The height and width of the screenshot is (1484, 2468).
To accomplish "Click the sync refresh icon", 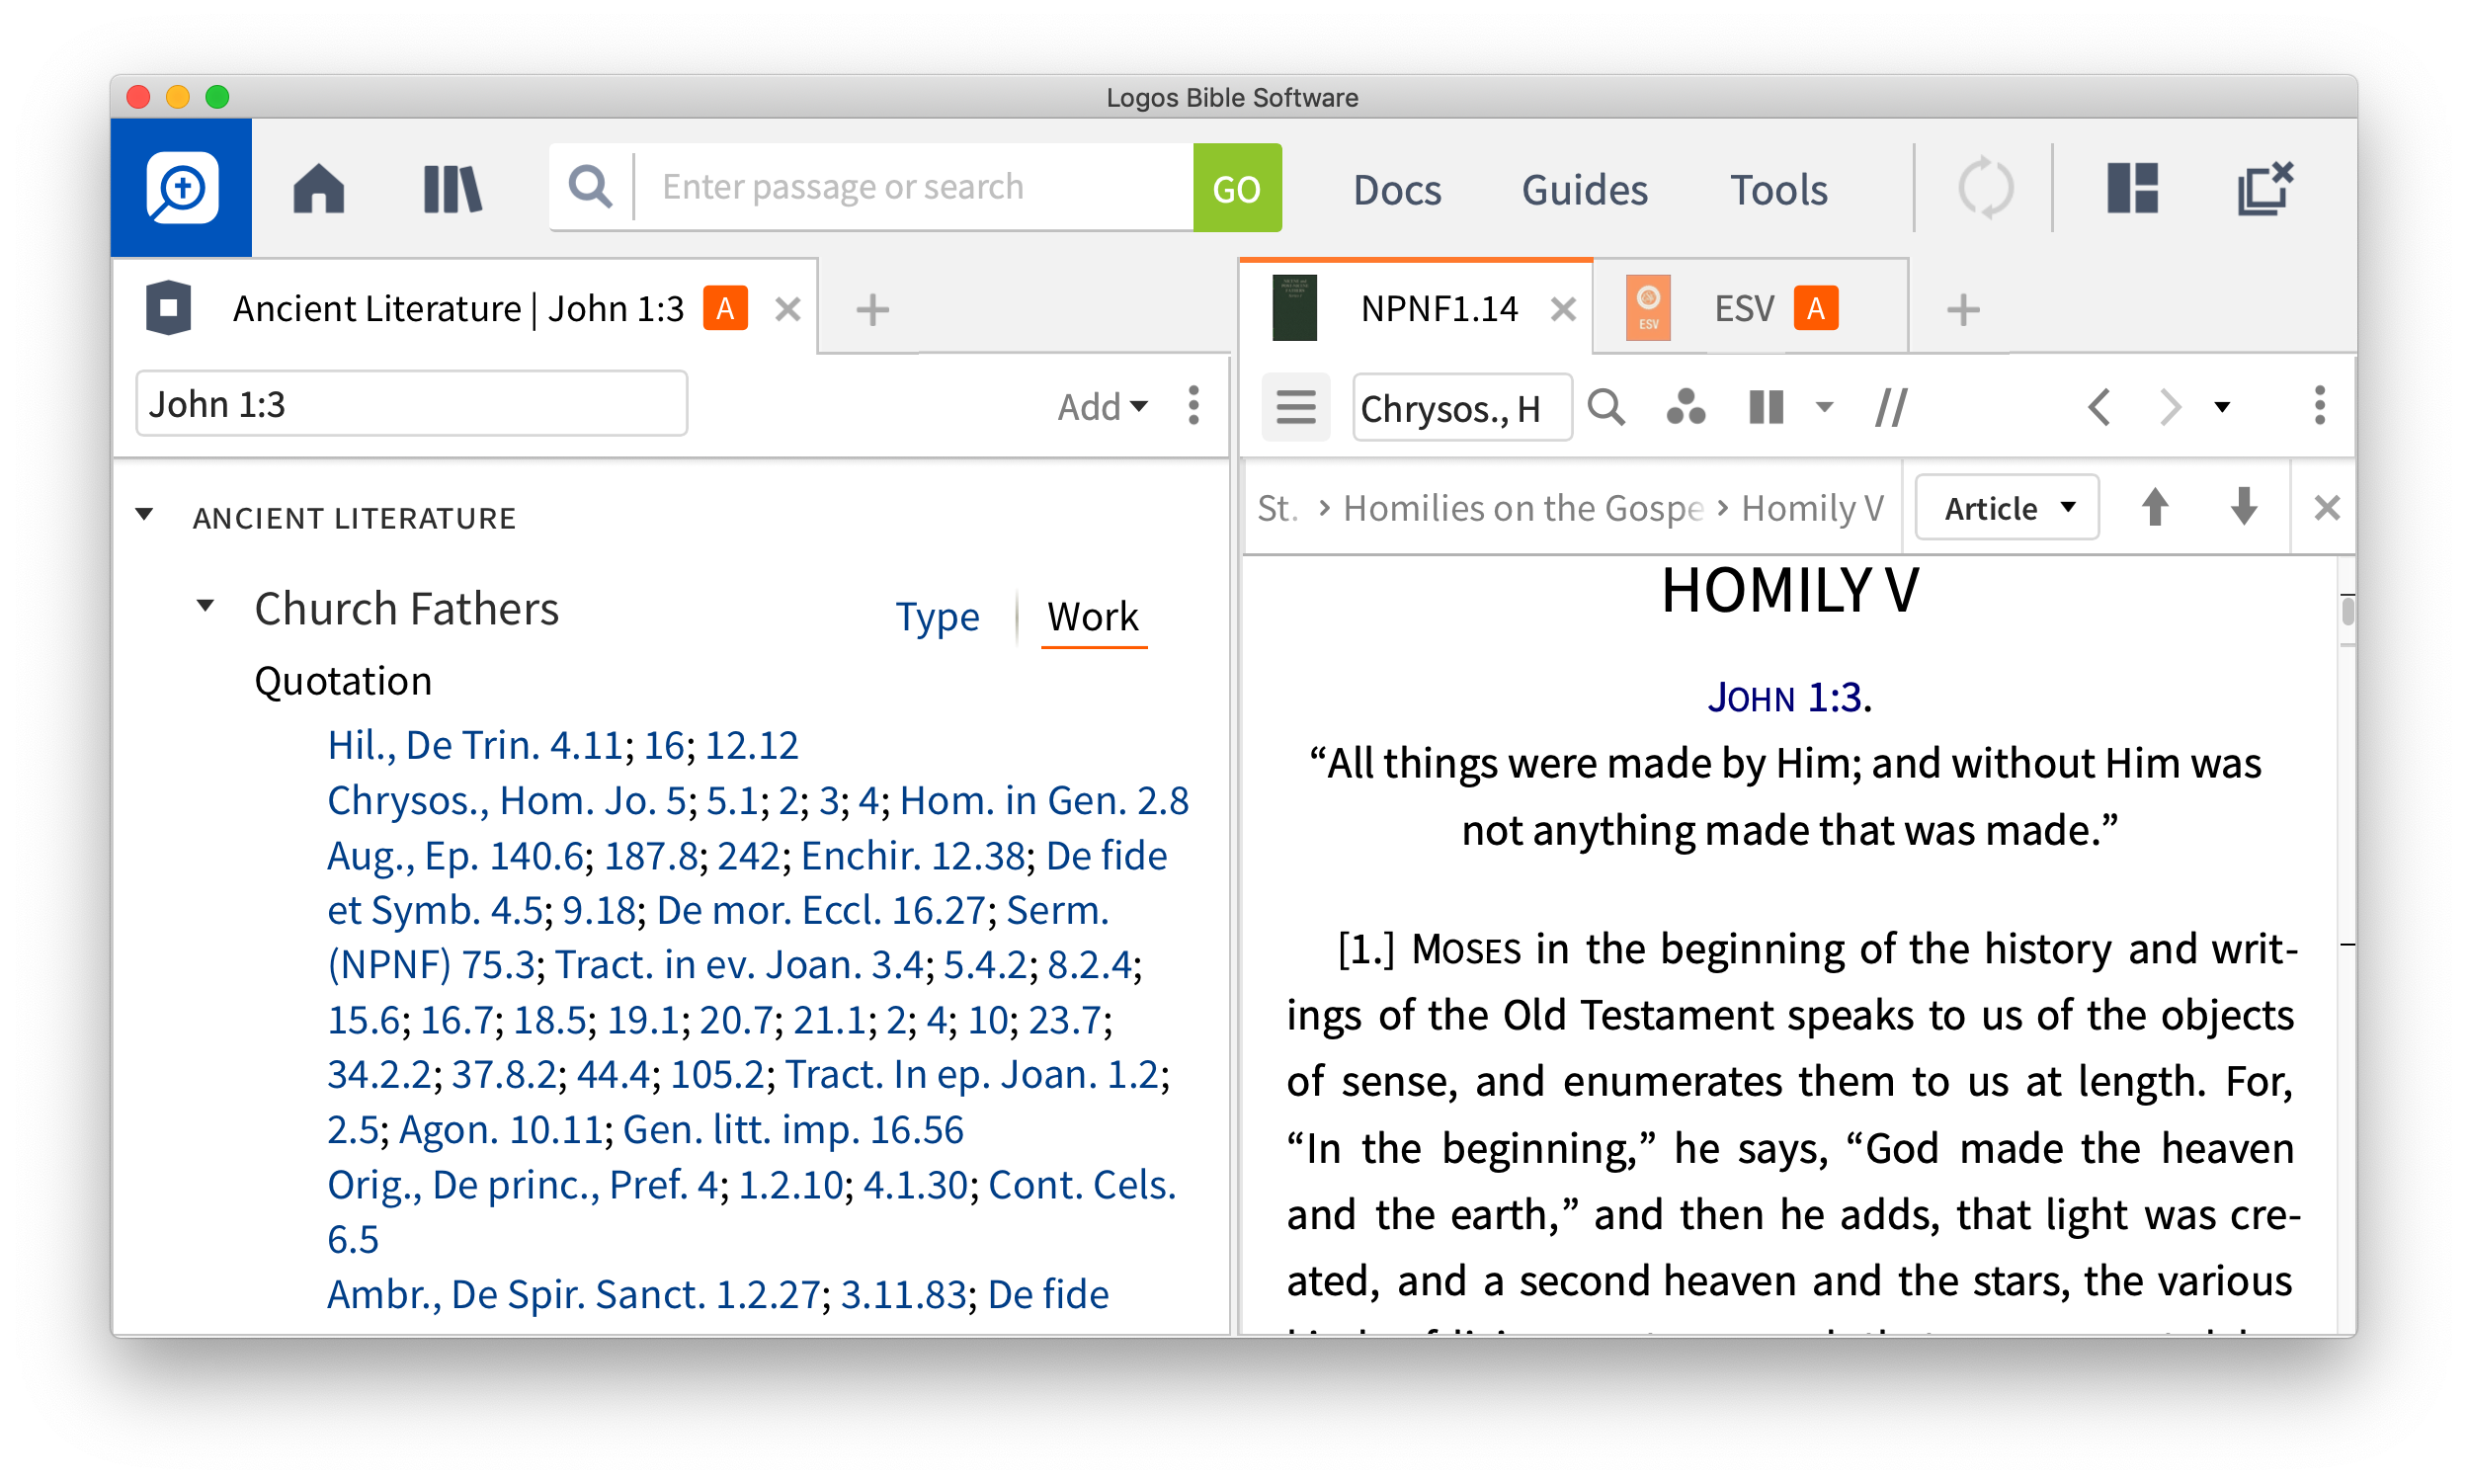I will click(x=1984, y=188).
